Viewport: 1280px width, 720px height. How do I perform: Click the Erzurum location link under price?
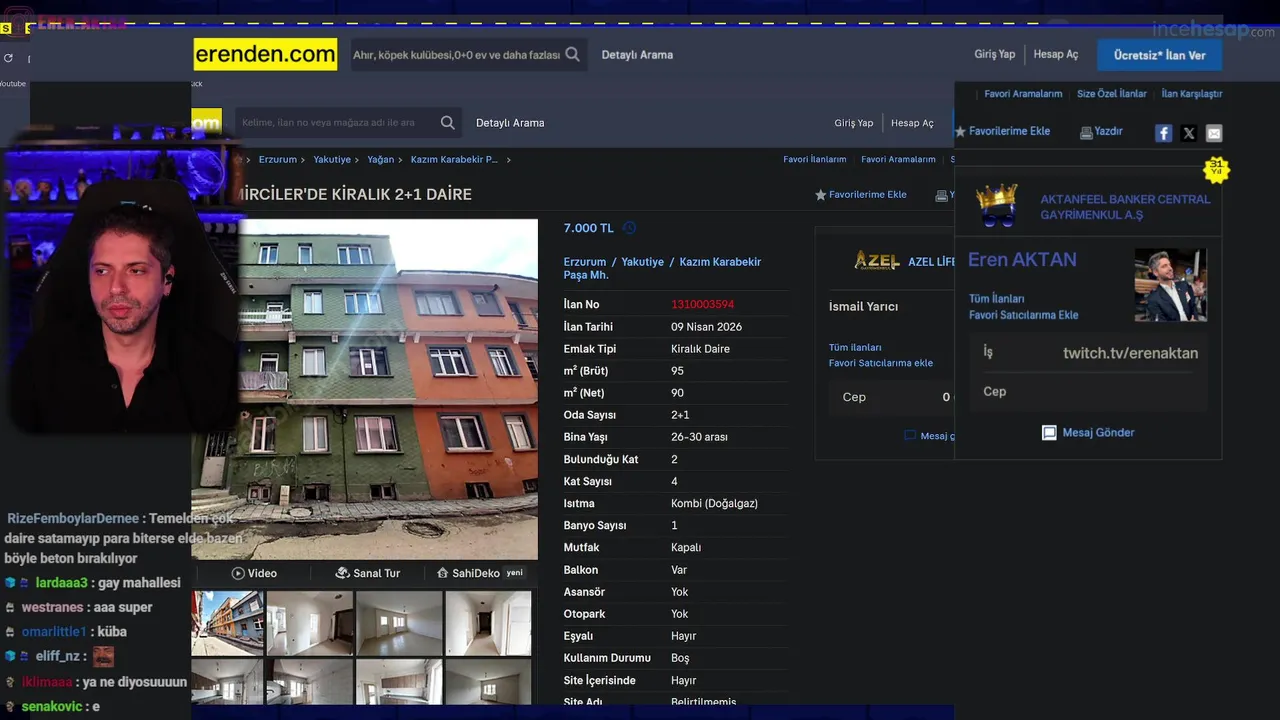click(585, 262)
